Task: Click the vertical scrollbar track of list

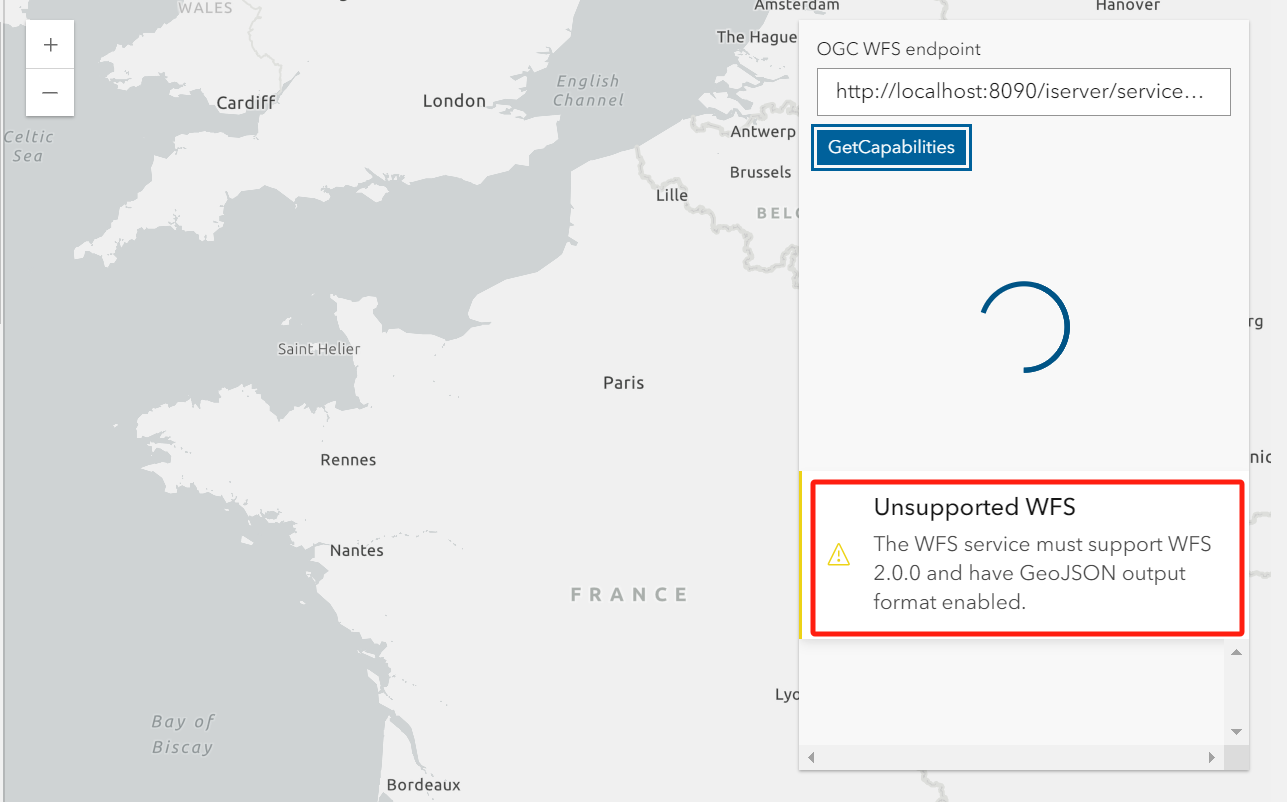Action: click(1236, 692)
